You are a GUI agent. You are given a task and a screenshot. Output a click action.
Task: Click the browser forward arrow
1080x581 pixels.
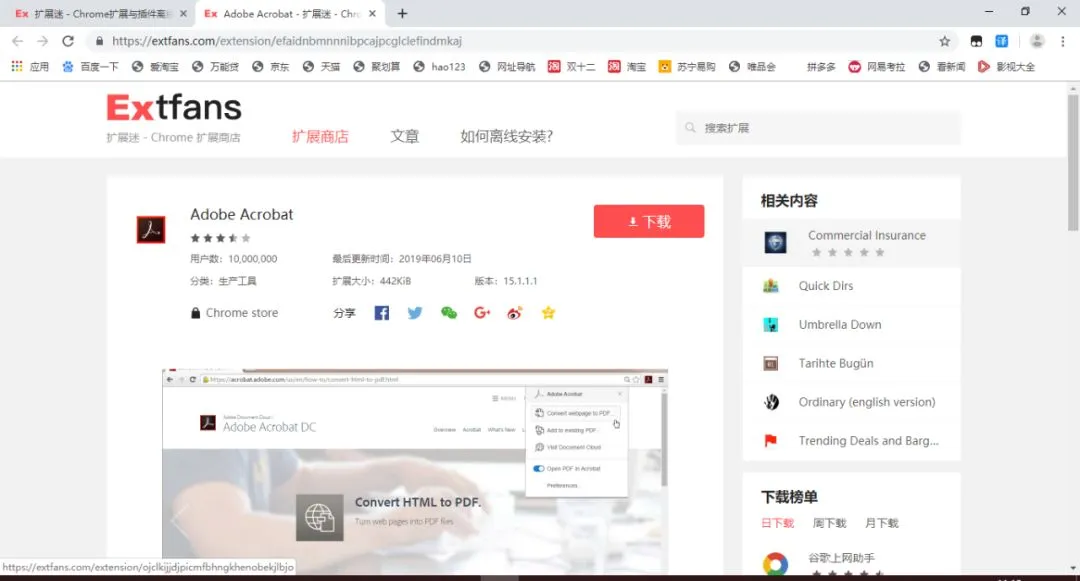click(x=43, y=41)
